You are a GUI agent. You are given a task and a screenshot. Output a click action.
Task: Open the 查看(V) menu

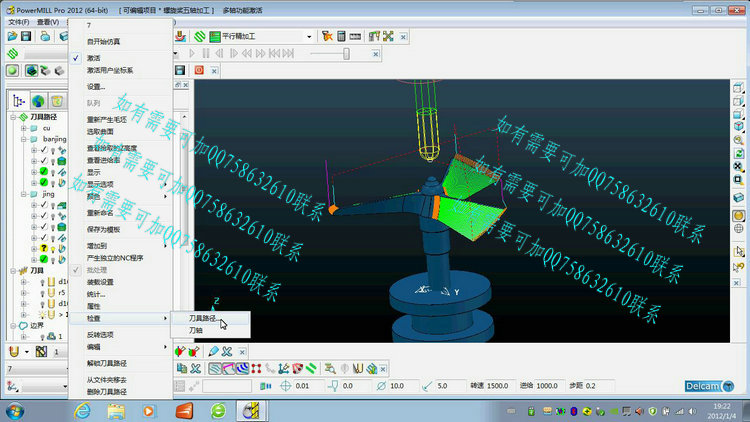[48, 22]
